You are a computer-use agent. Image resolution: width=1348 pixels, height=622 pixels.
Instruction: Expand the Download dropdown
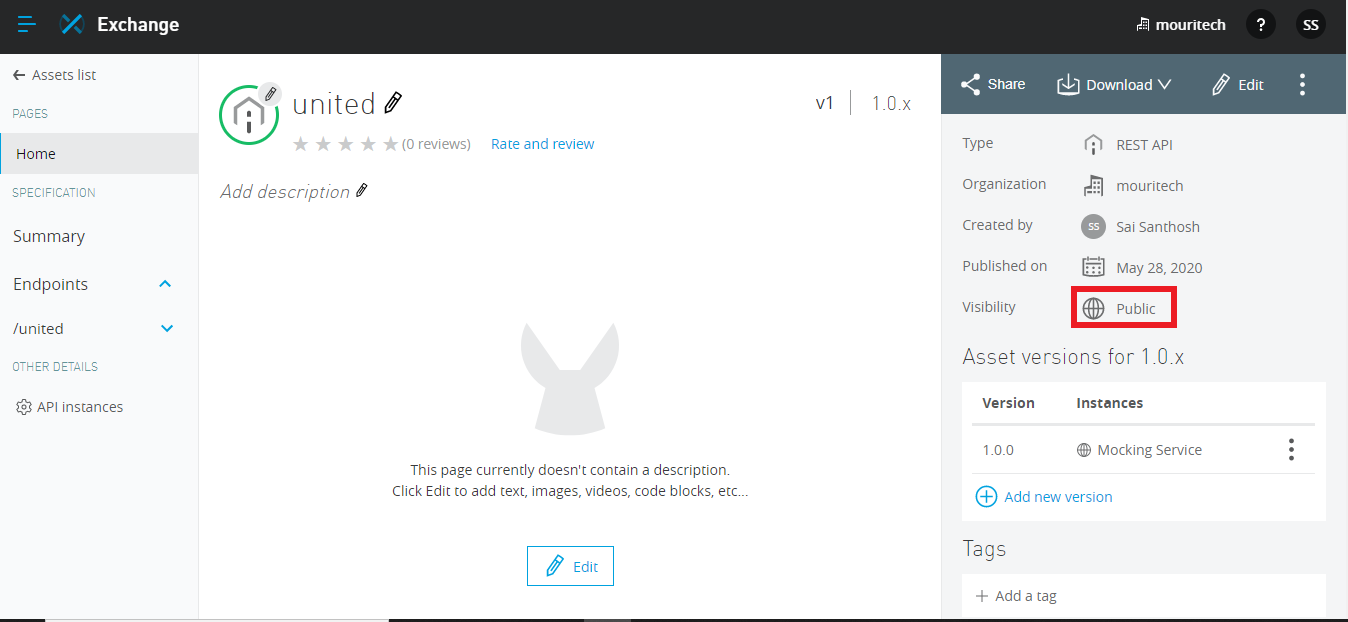point(1114,85)
